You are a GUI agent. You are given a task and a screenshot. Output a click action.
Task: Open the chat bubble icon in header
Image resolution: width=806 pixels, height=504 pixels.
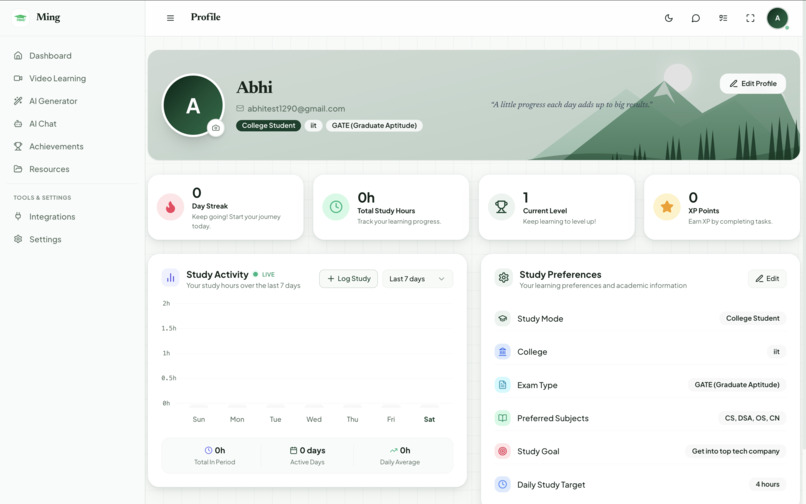(x=695, y=18)
